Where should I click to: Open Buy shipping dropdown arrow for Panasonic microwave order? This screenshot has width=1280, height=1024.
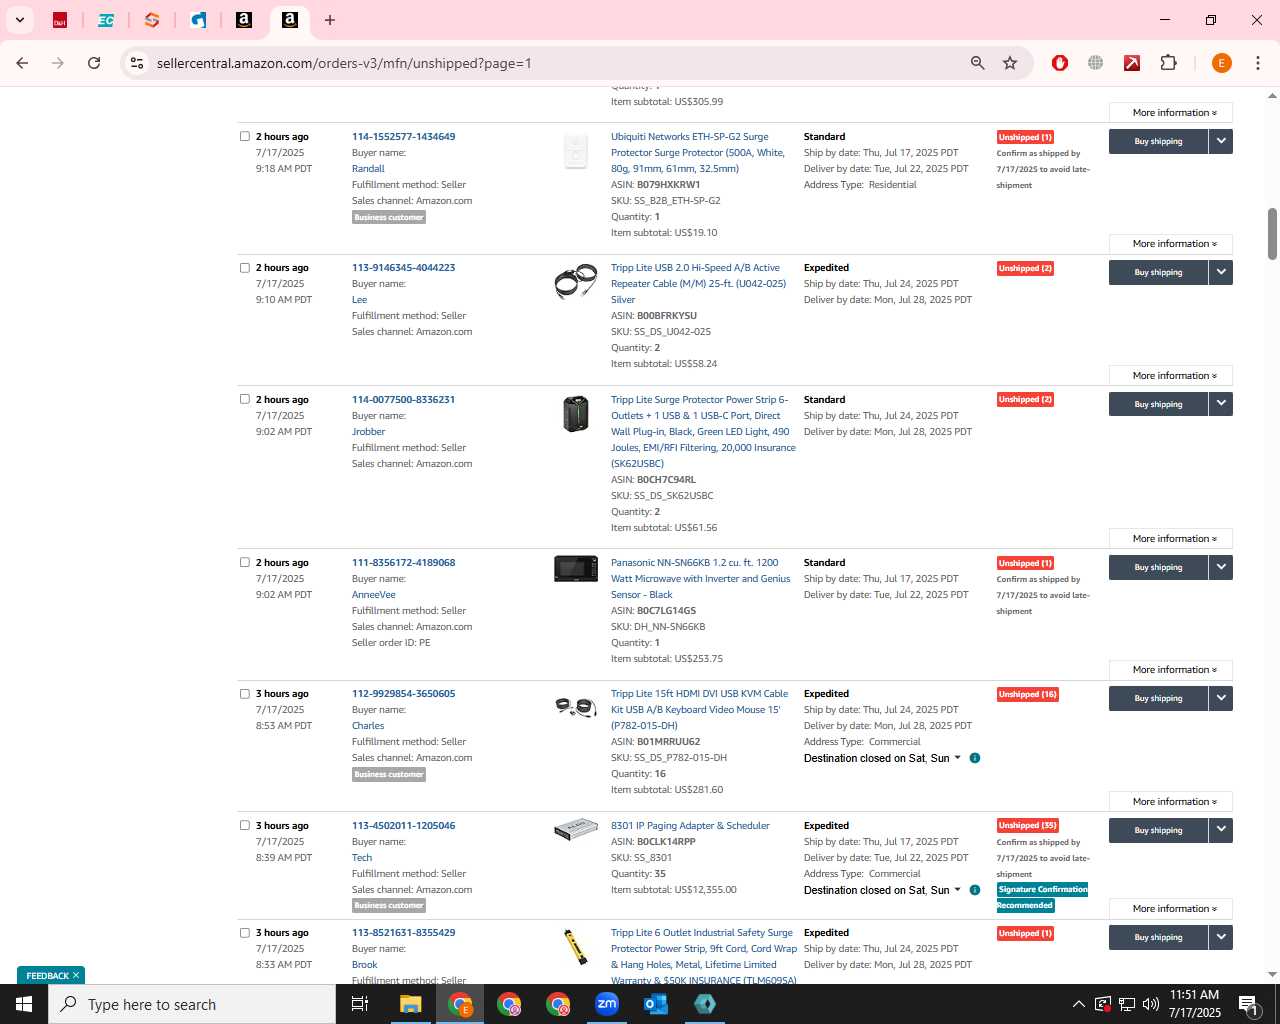(x=1221, y=567)
